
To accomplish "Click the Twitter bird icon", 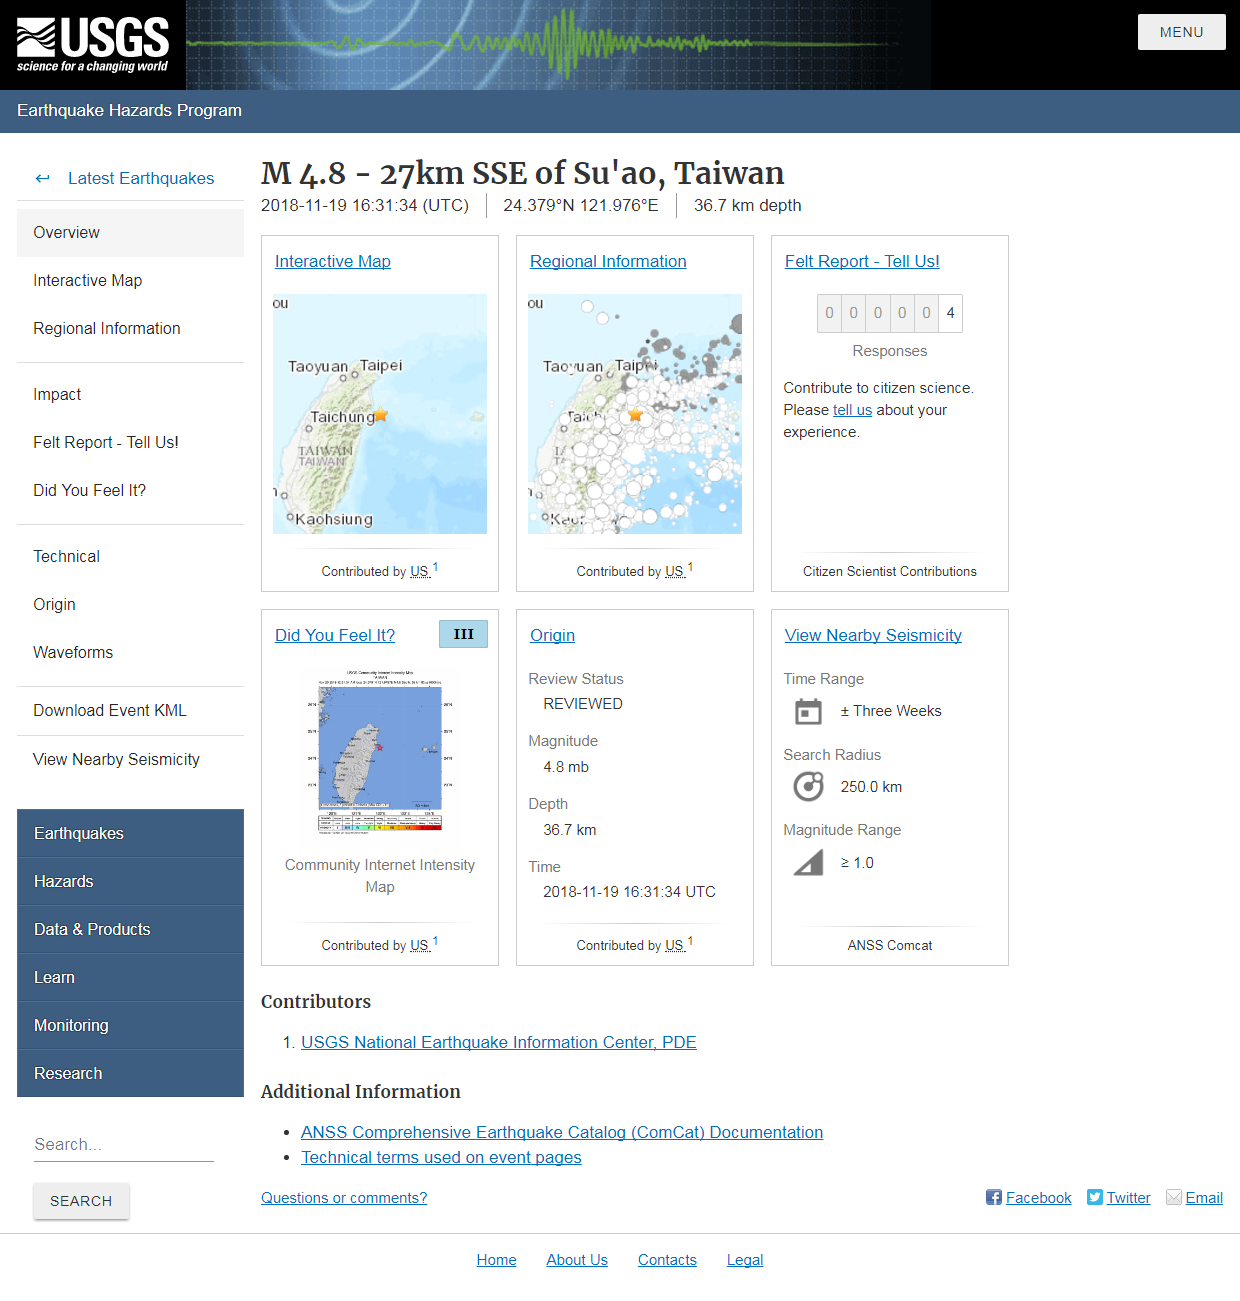I will pos(1095,1197).
